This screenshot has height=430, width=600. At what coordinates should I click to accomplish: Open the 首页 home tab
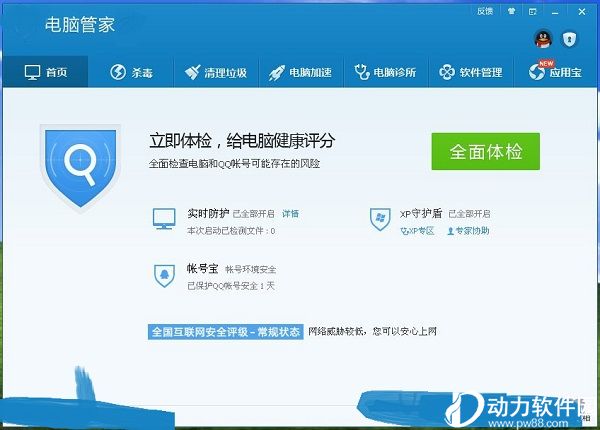[46, 72]
